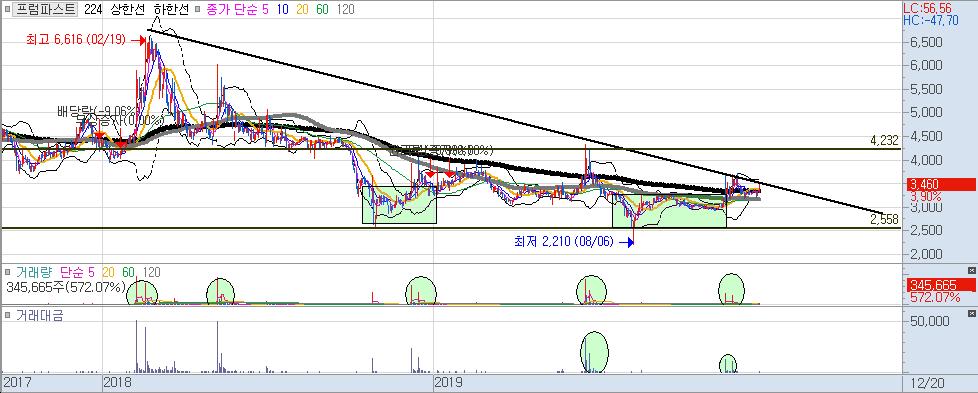Click the 종가 단순 moving average label
The height and width of the screenshot is (393, 978).
tap(232, 9)
